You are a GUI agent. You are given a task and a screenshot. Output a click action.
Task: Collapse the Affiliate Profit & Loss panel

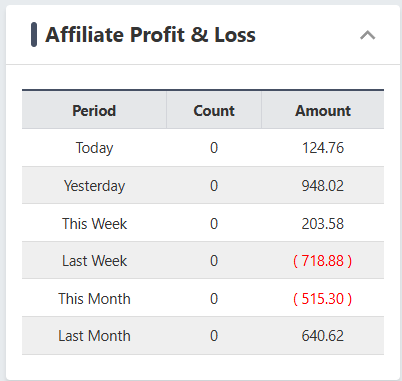368,35
